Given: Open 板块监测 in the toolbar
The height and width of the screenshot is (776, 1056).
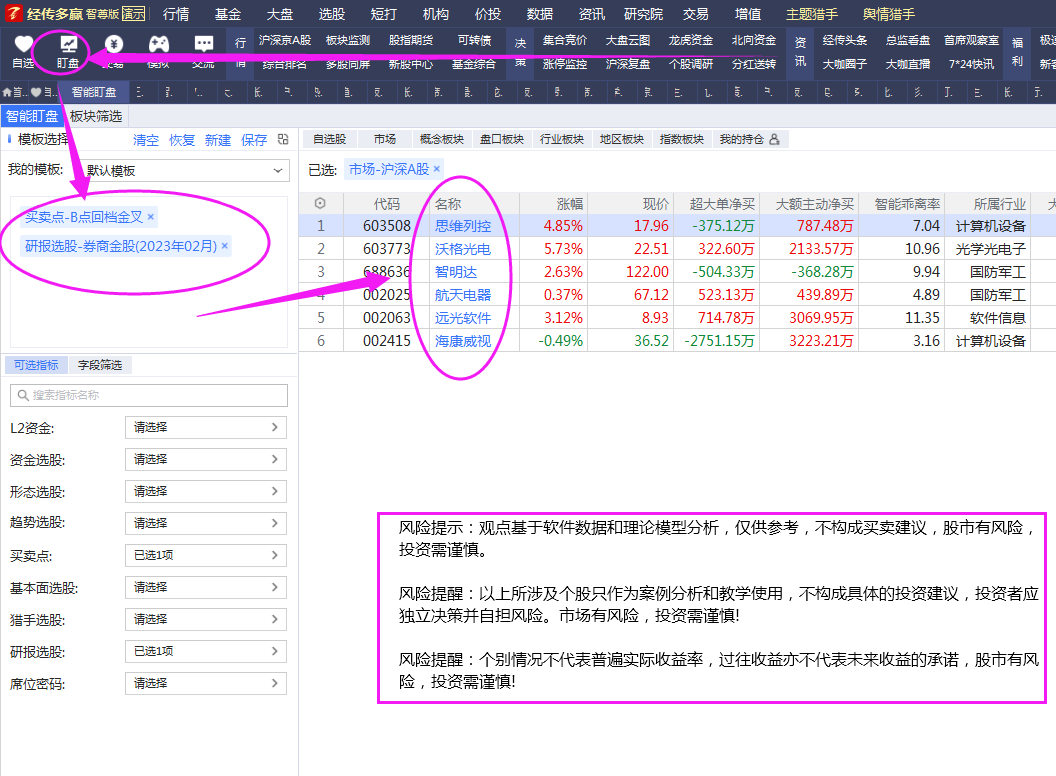Looking at the screenshot, I should point(348,40).
